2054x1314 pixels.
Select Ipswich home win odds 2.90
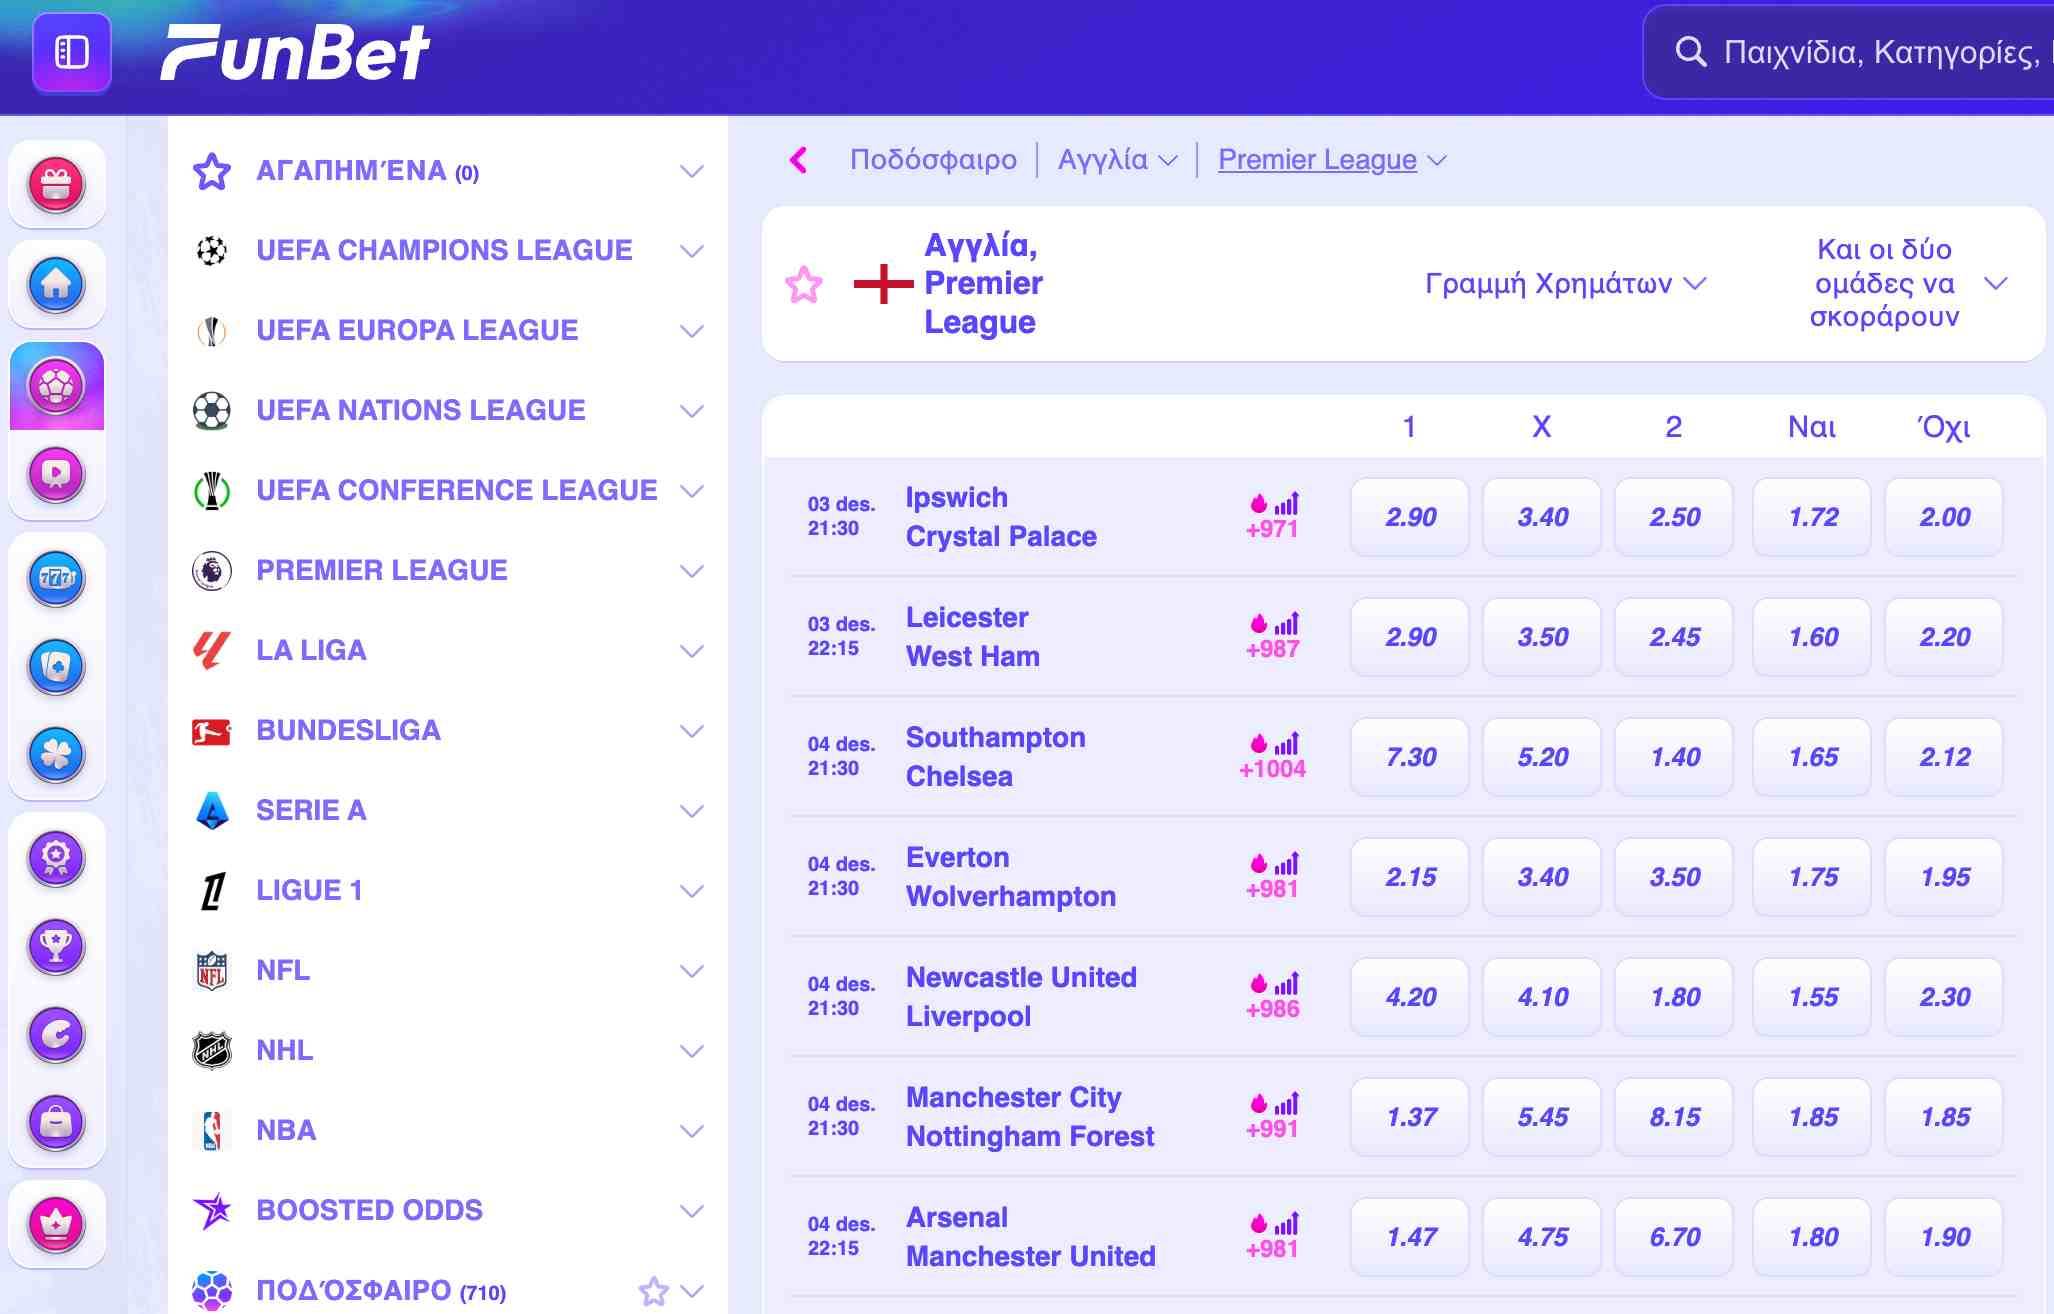pyautogui.click(x=1410, y=517)
